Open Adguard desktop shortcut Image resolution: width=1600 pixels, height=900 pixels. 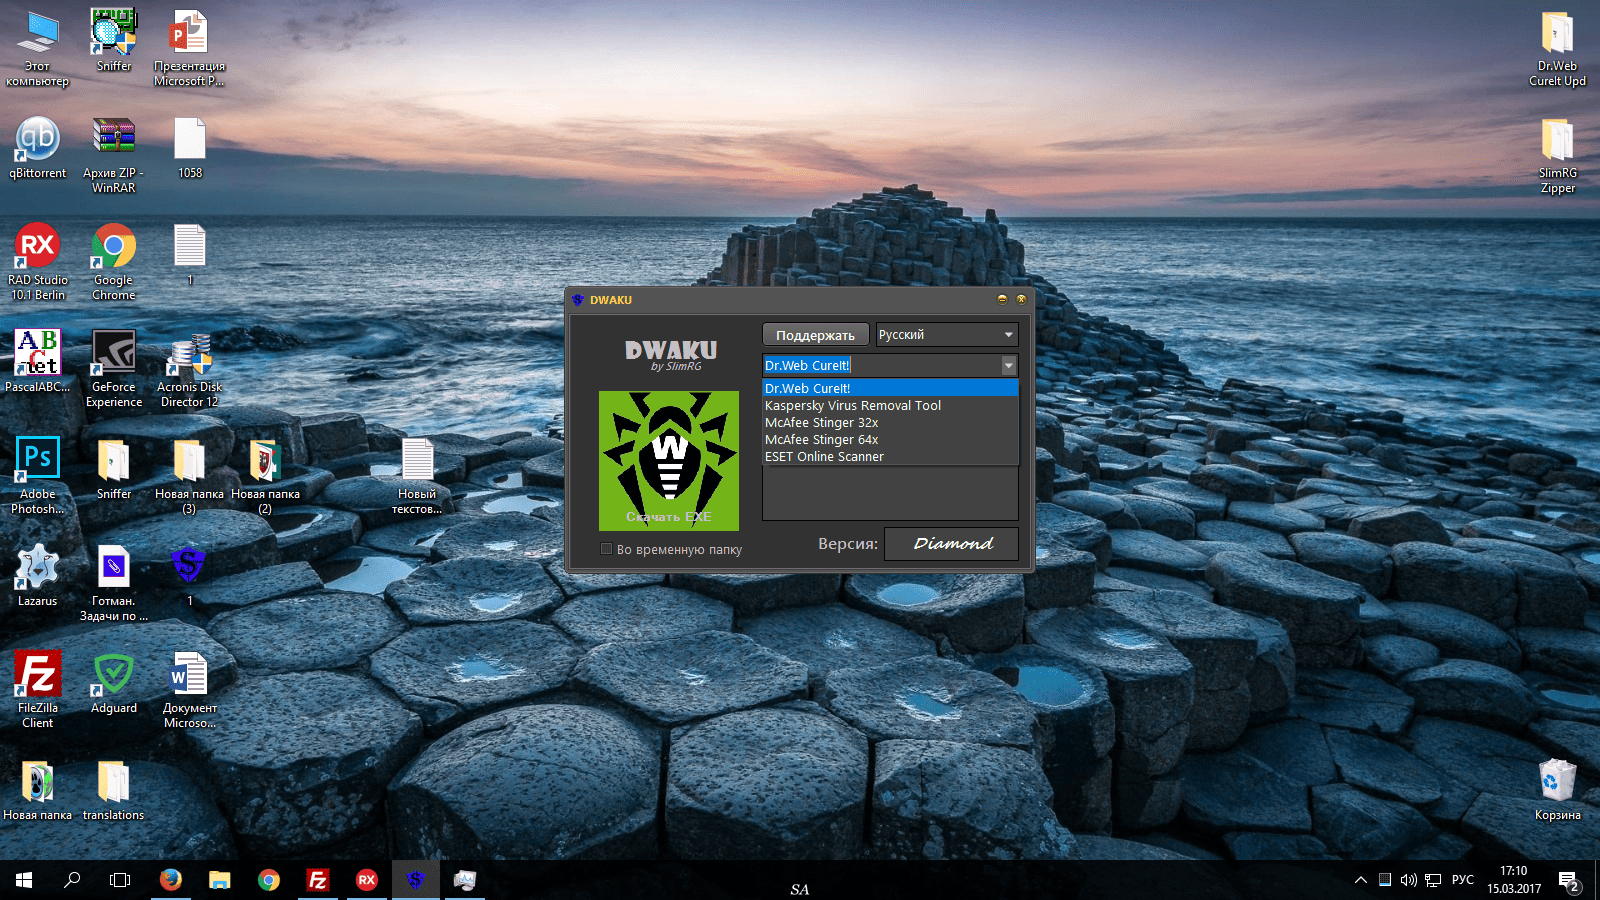point(113,682)
